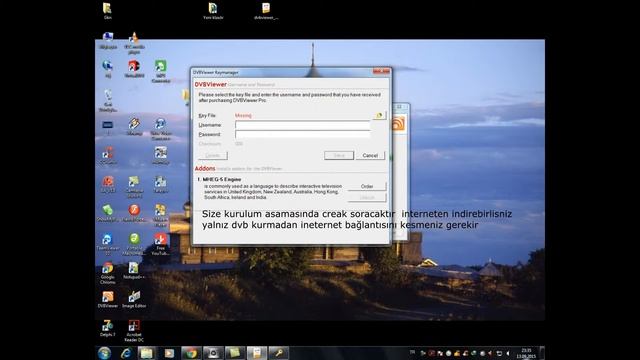Open the Acrobat Reader DC desktop shortcut
The width and height of the screenshot is (640, 360).
[134, 331]
